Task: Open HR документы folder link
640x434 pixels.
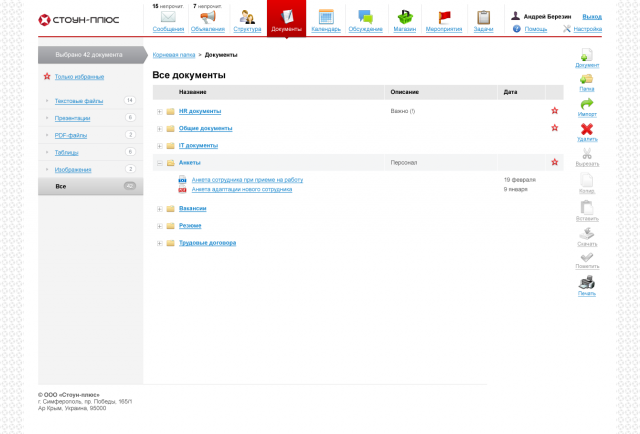Action: (x=200, y=111)
